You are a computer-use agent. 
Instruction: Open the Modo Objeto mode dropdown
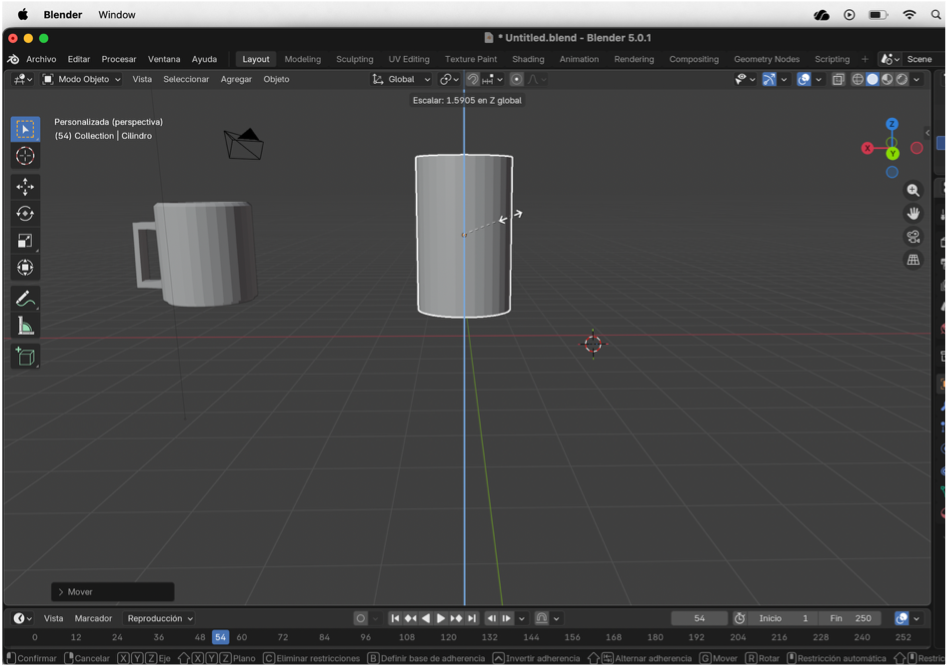pyautogui.click(x=82, y=79)
